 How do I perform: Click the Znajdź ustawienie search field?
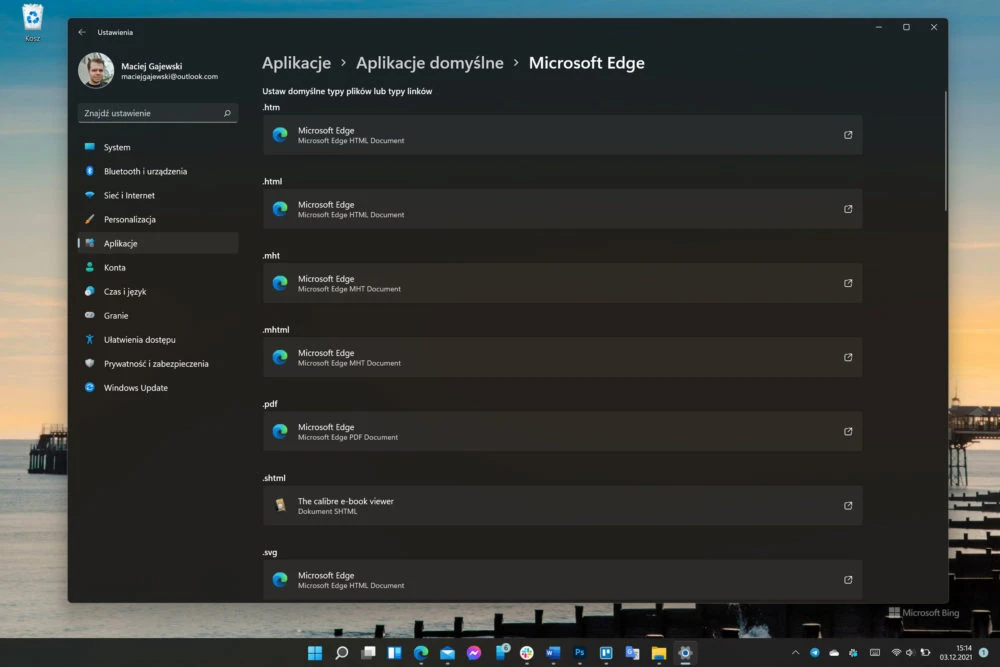click(158, 113)
